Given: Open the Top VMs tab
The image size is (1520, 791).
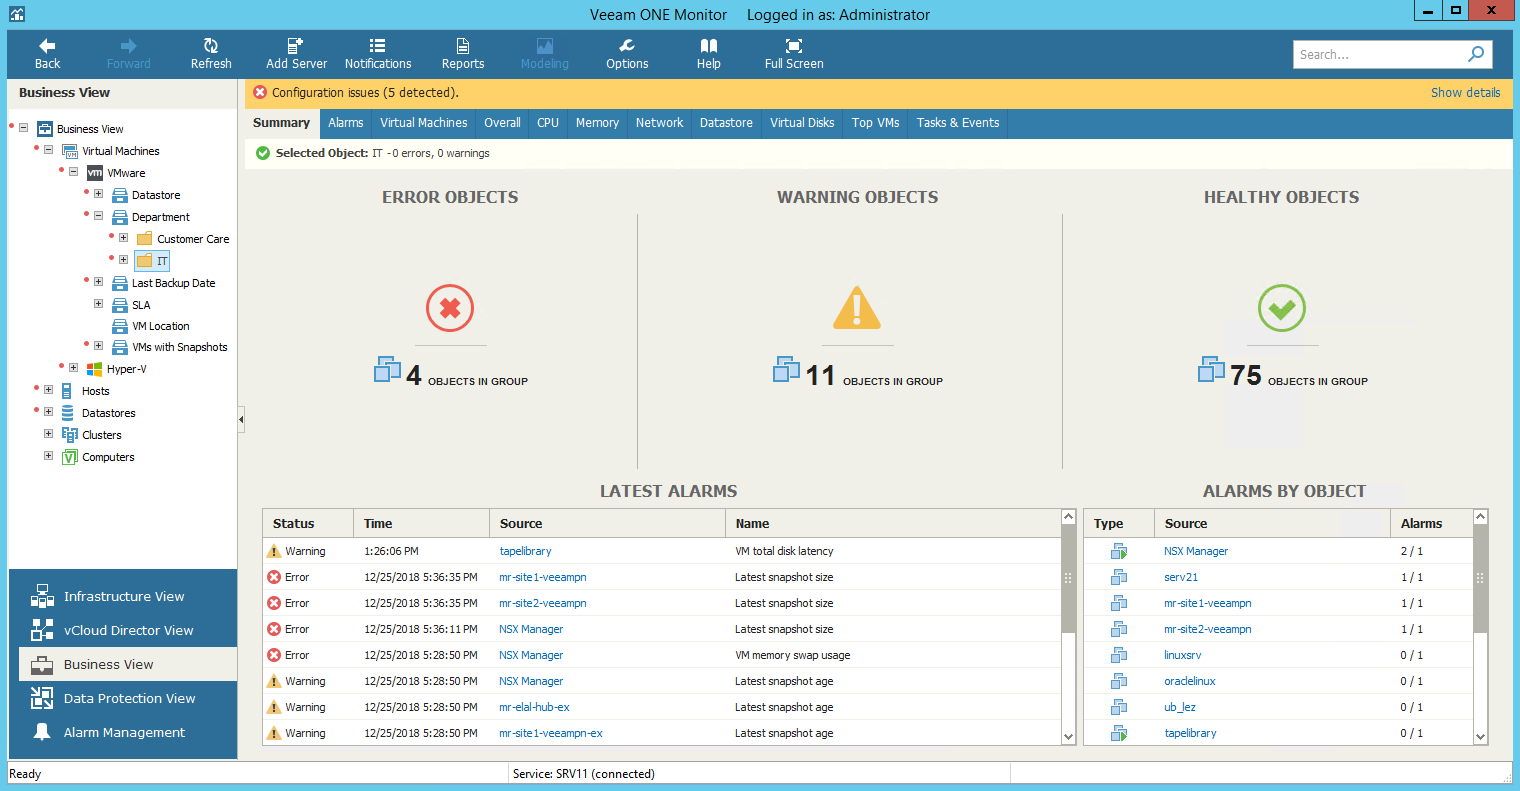Looking at the screenshot, I should tap(875, 123).
